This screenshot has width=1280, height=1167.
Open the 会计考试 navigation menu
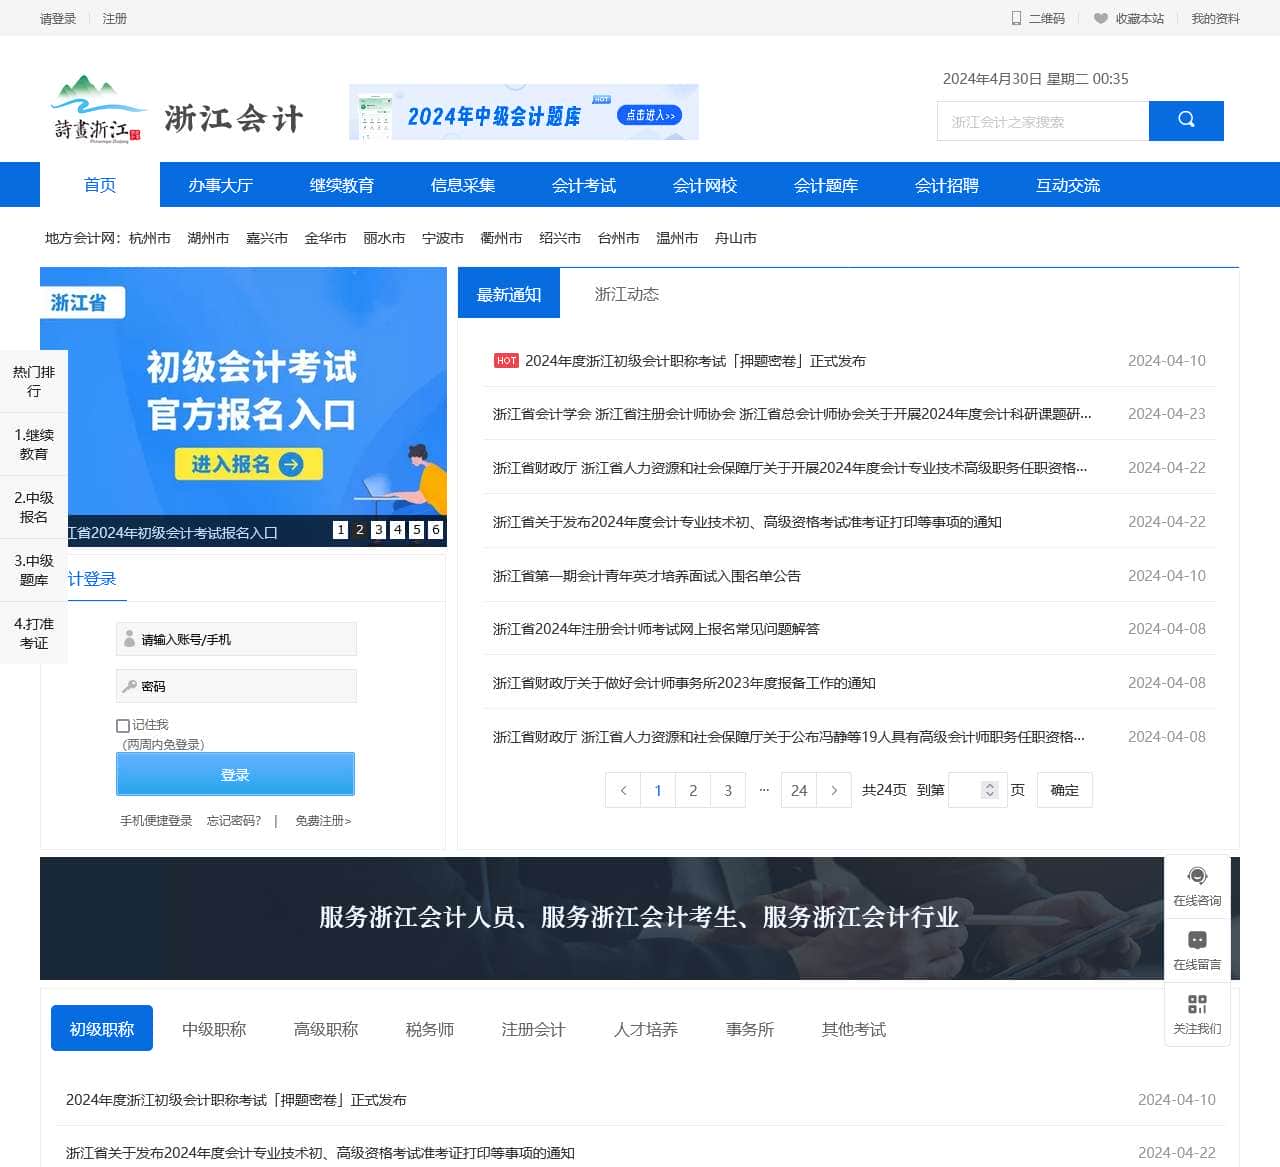click(584, 185)
